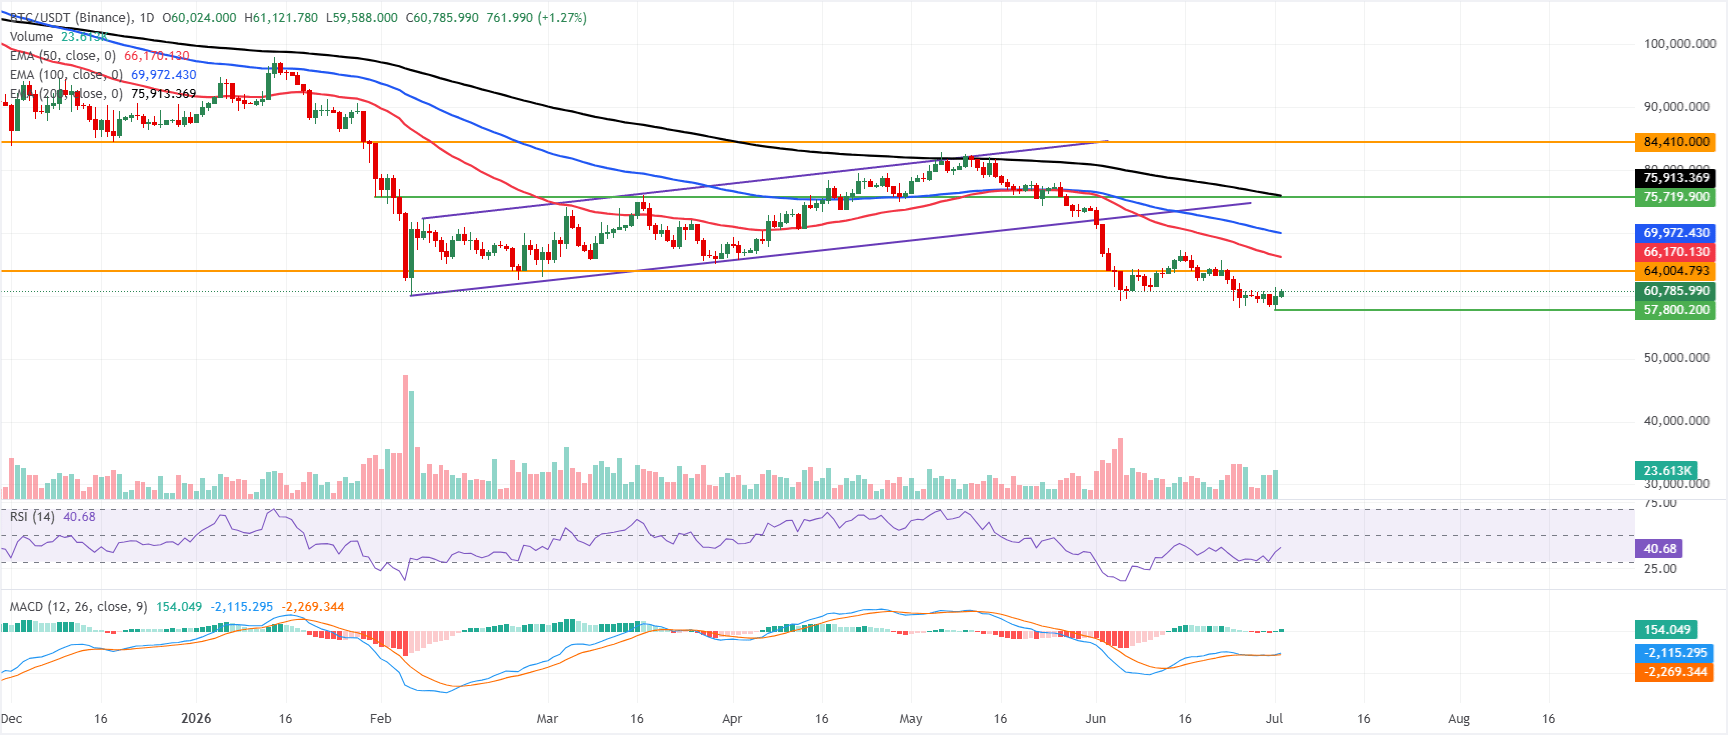Select the EMA (100, close, 0) legend
The image size is (1728, 735).
tap(67, 75)
